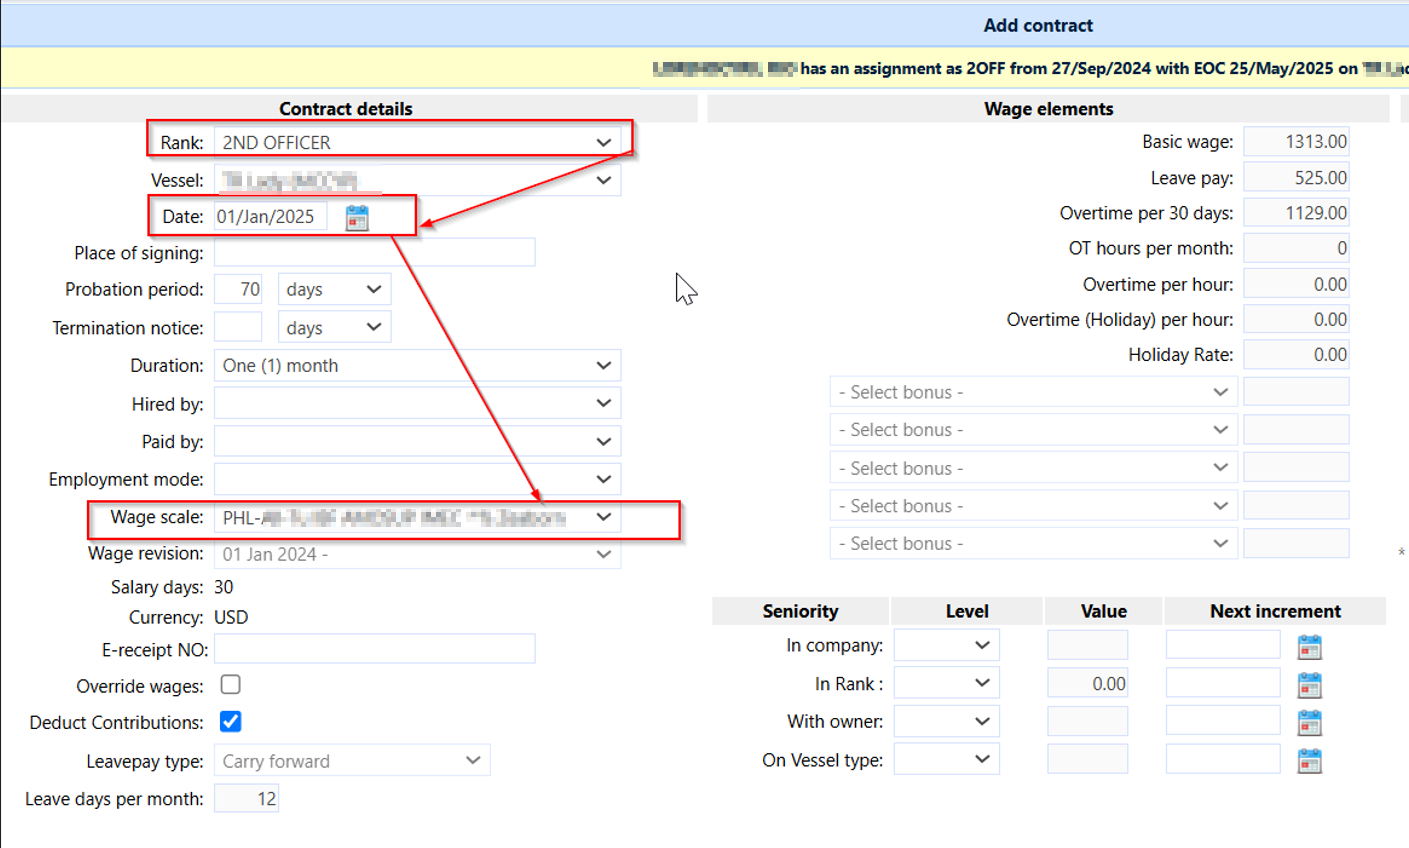
Task: Expand the Wage scale dropdown
Action: click(417, 517)
